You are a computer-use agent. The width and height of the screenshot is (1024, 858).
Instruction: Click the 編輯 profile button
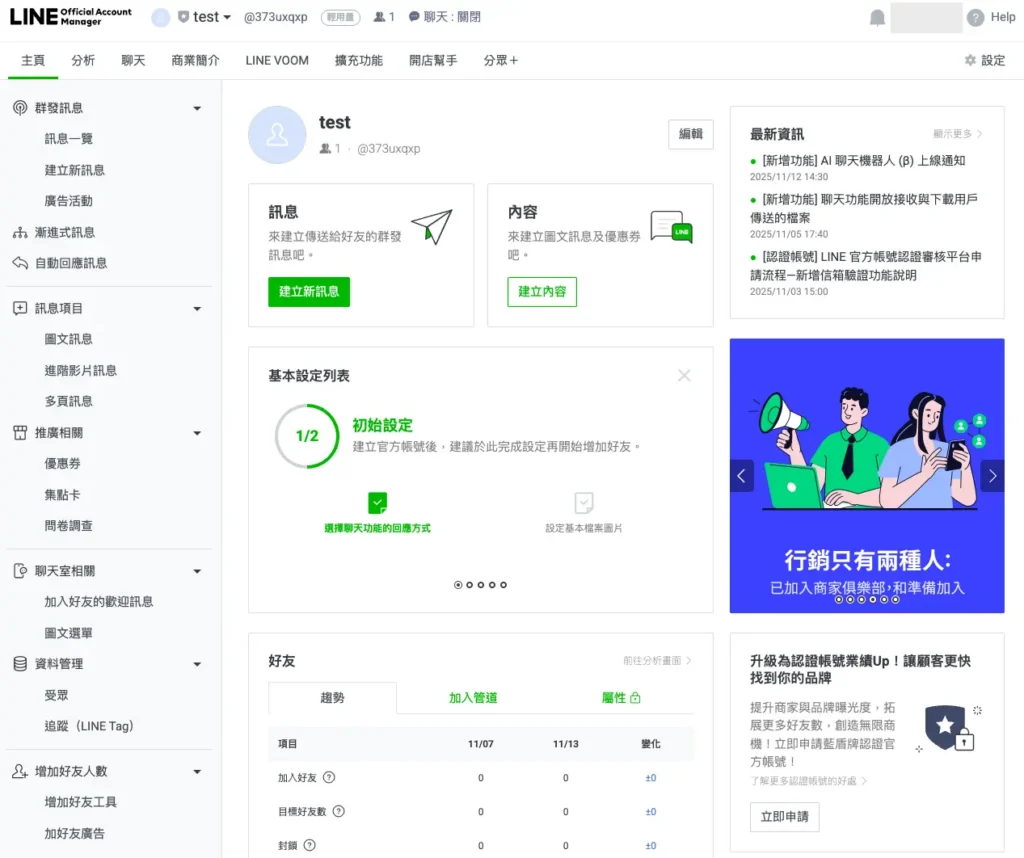pos(691,134)
